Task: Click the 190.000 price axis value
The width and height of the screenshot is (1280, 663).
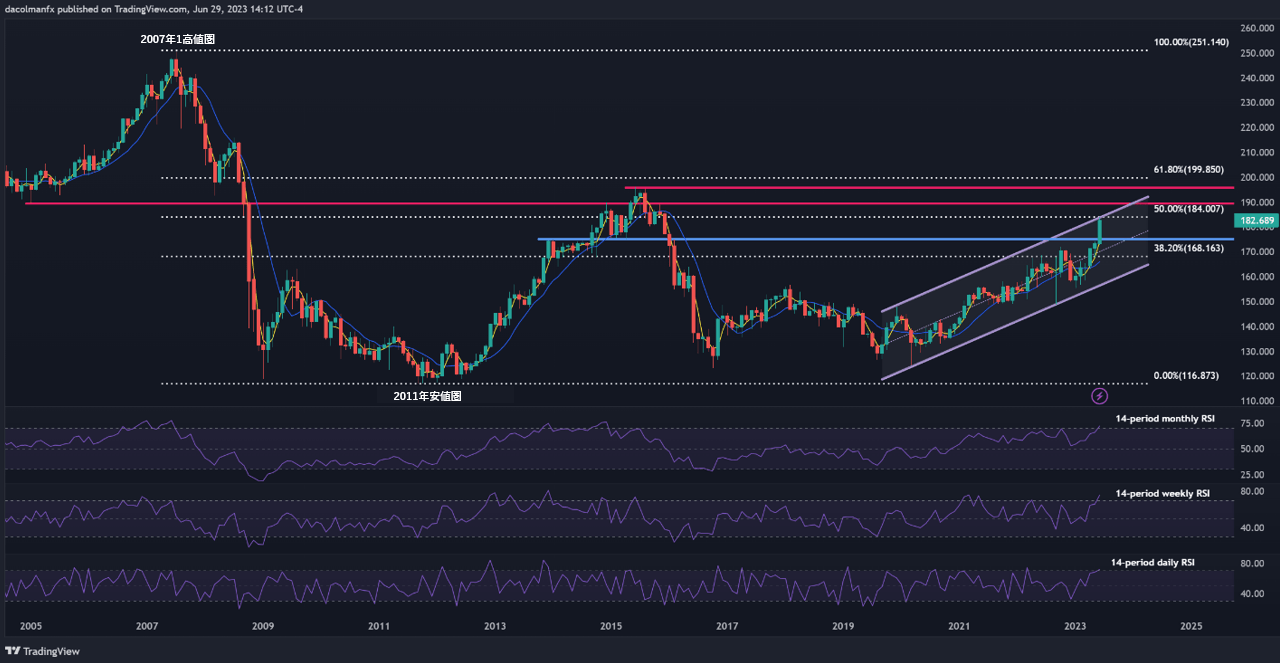Action: (x=1258, y=203)
